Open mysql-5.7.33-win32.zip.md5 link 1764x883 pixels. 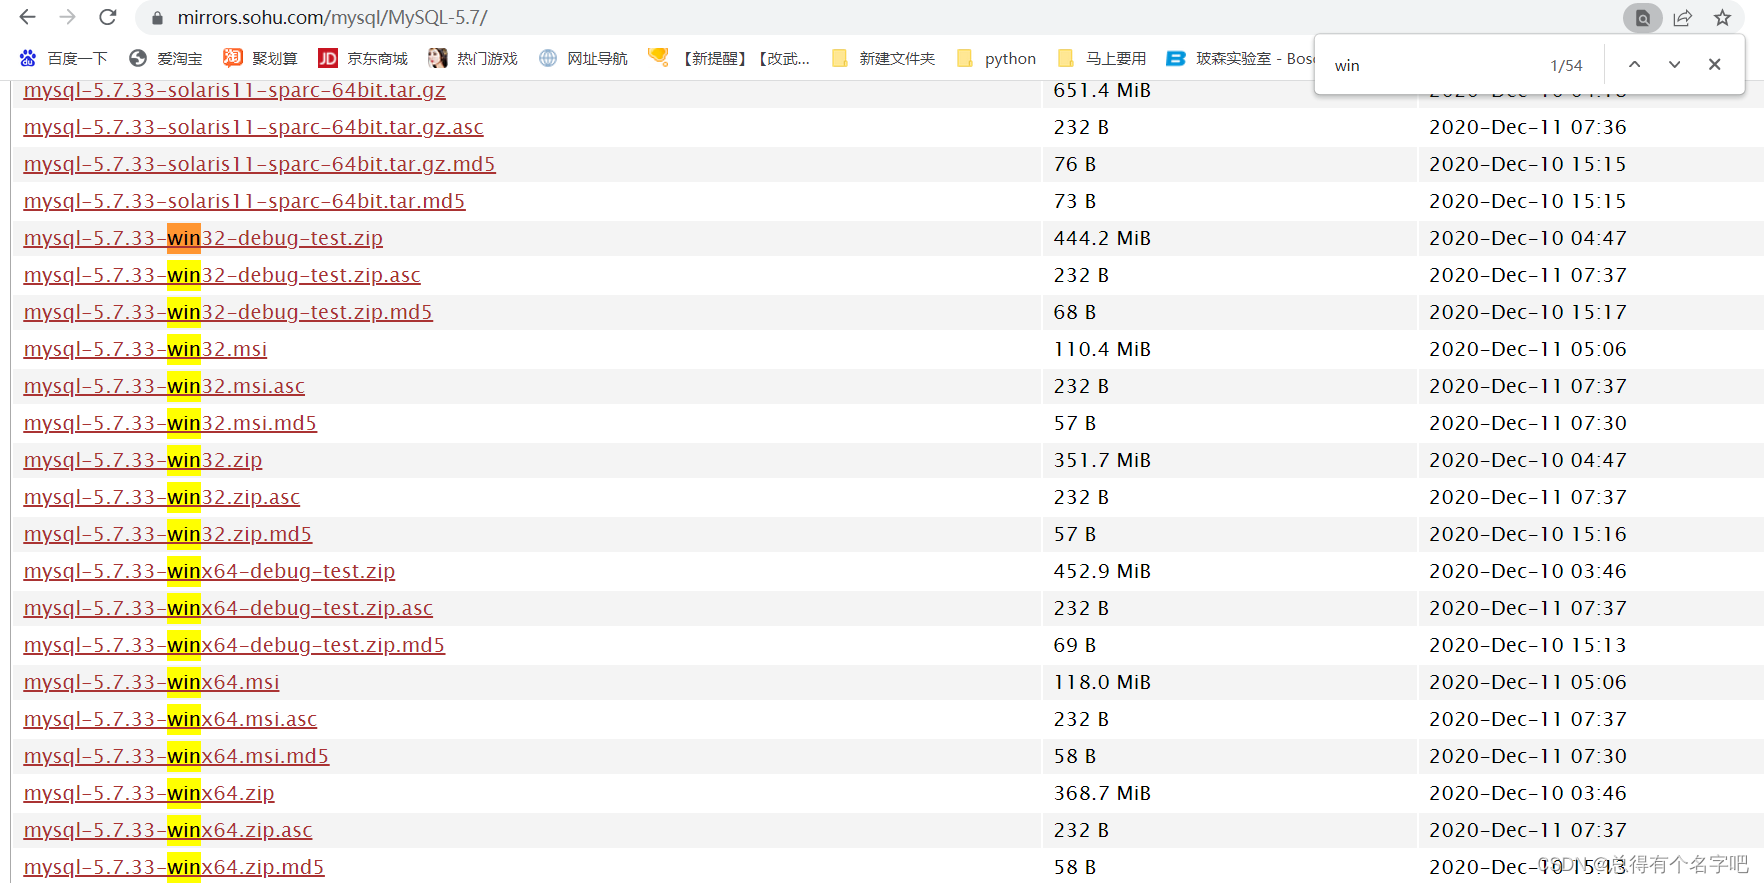click(x=168, y=534)
